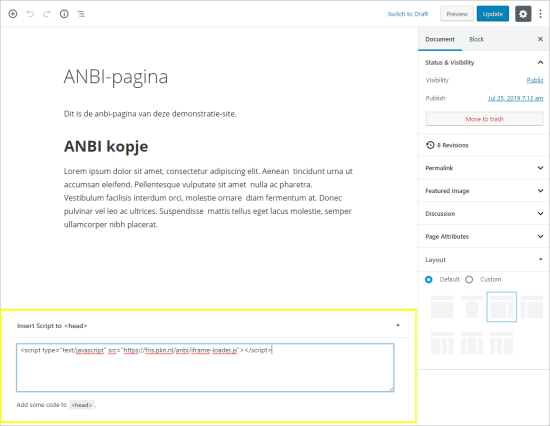The height and width of the screenshot is (426, 550).
Task: Open the content structure info icon
Action: coord(64,14)
